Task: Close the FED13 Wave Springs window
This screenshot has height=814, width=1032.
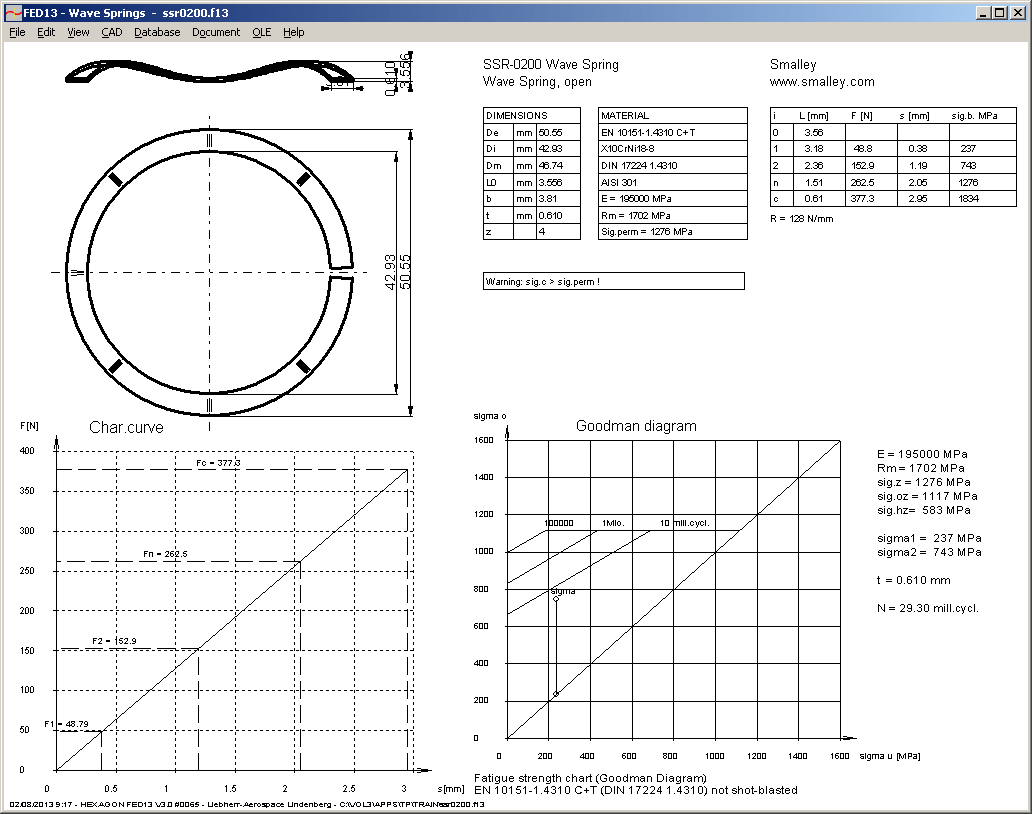Action: 1017,13
